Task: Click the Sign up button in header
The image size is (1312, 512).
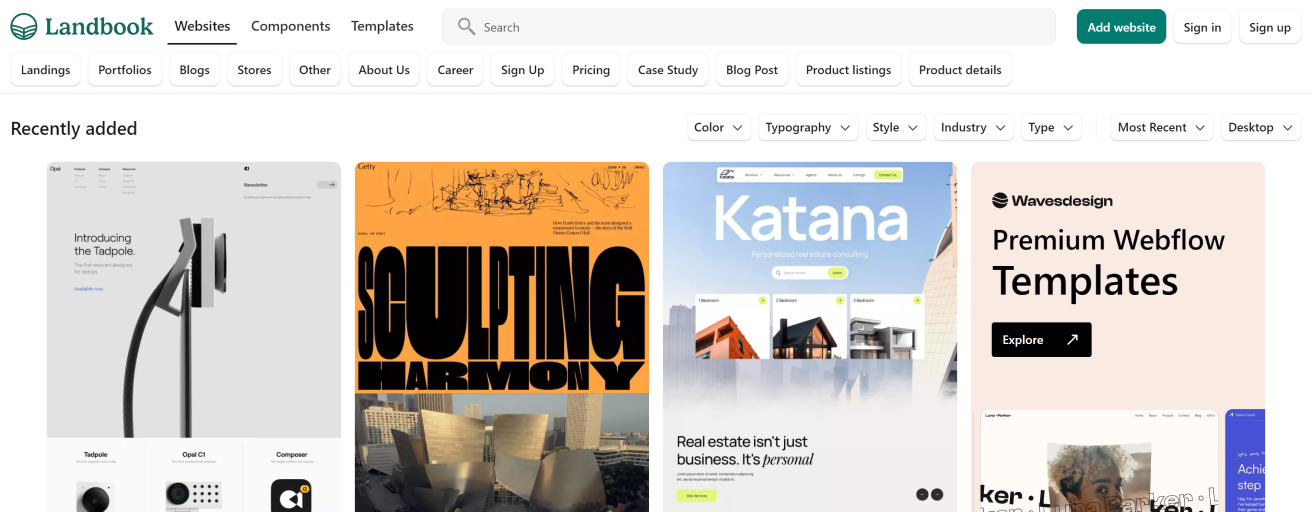Action: pos(1270,27)
